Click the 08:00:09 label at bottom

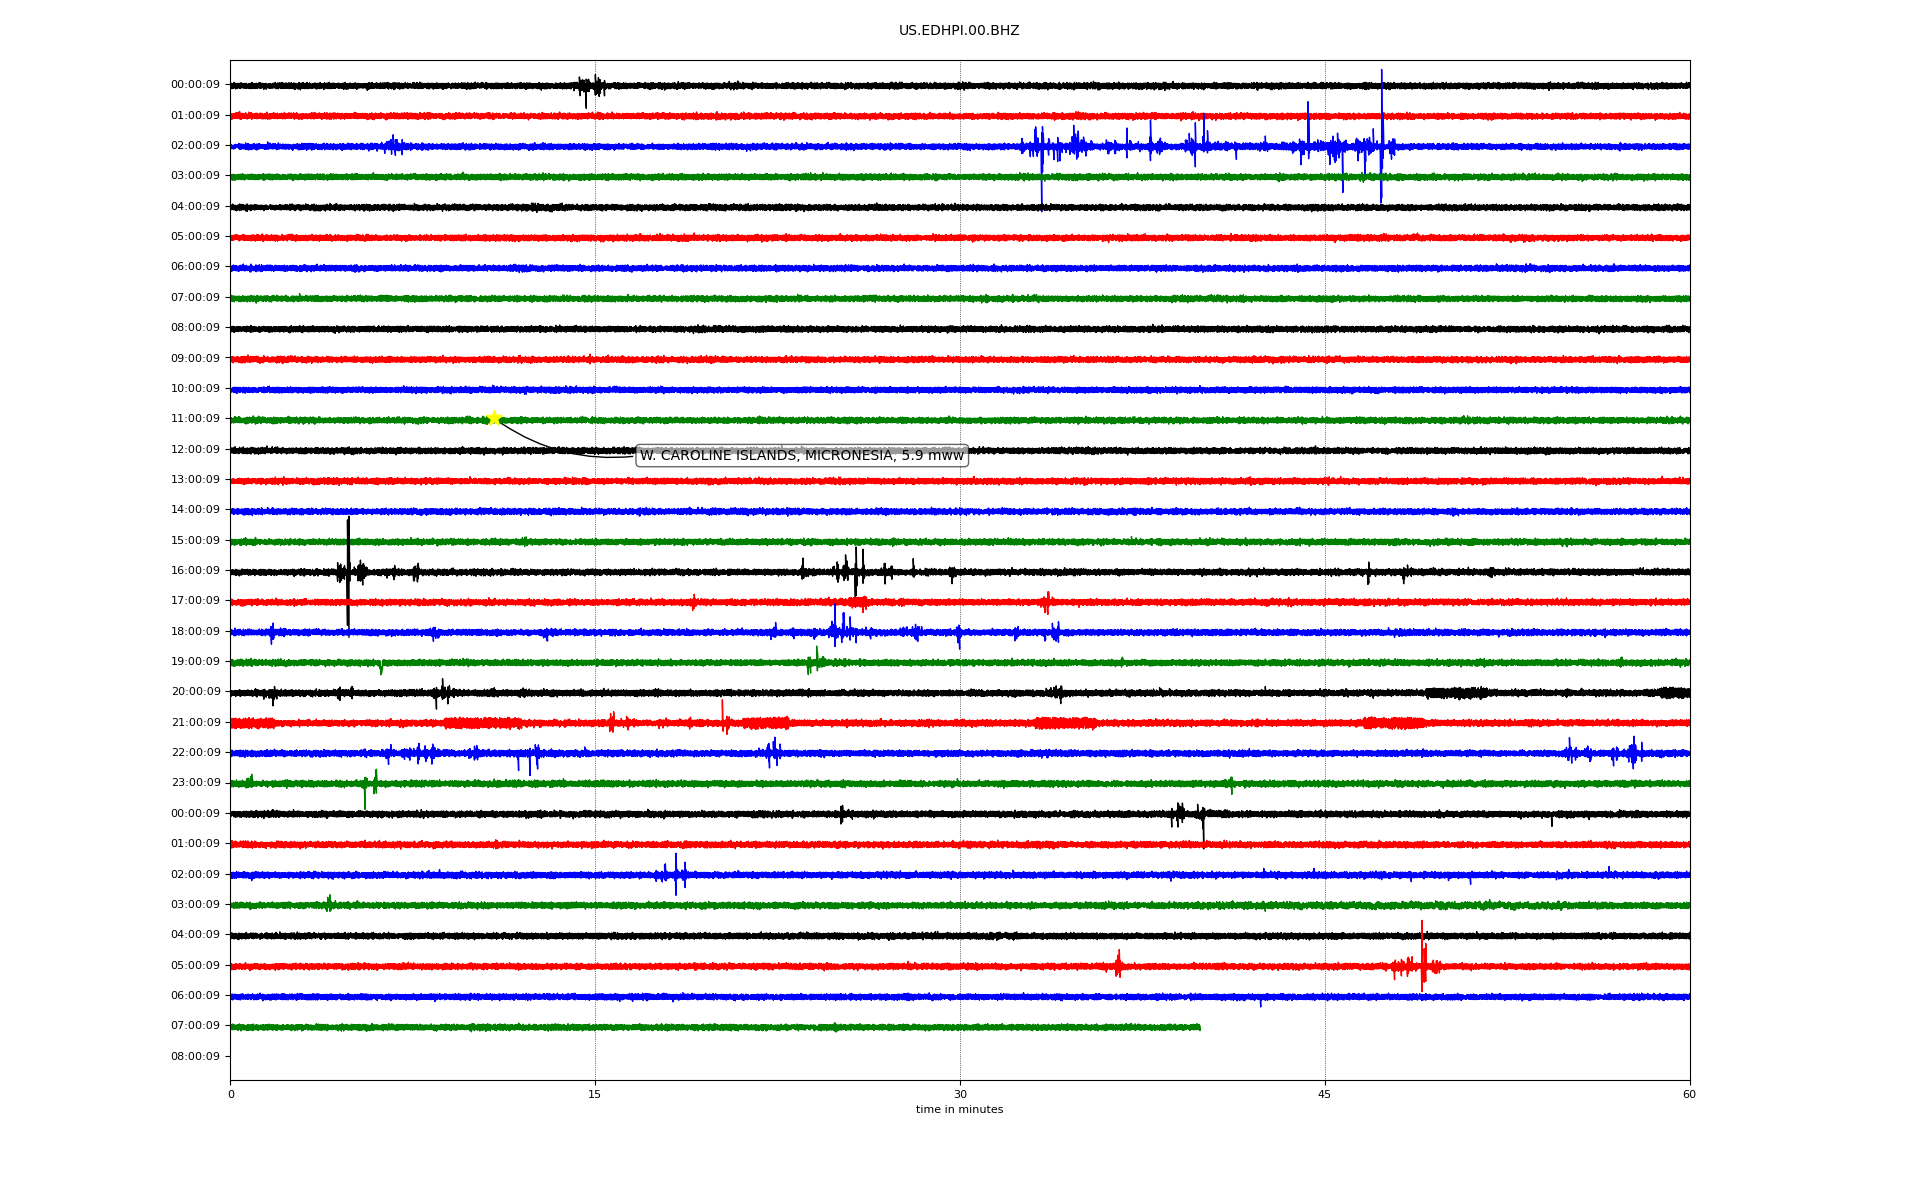click(195, 1057)
